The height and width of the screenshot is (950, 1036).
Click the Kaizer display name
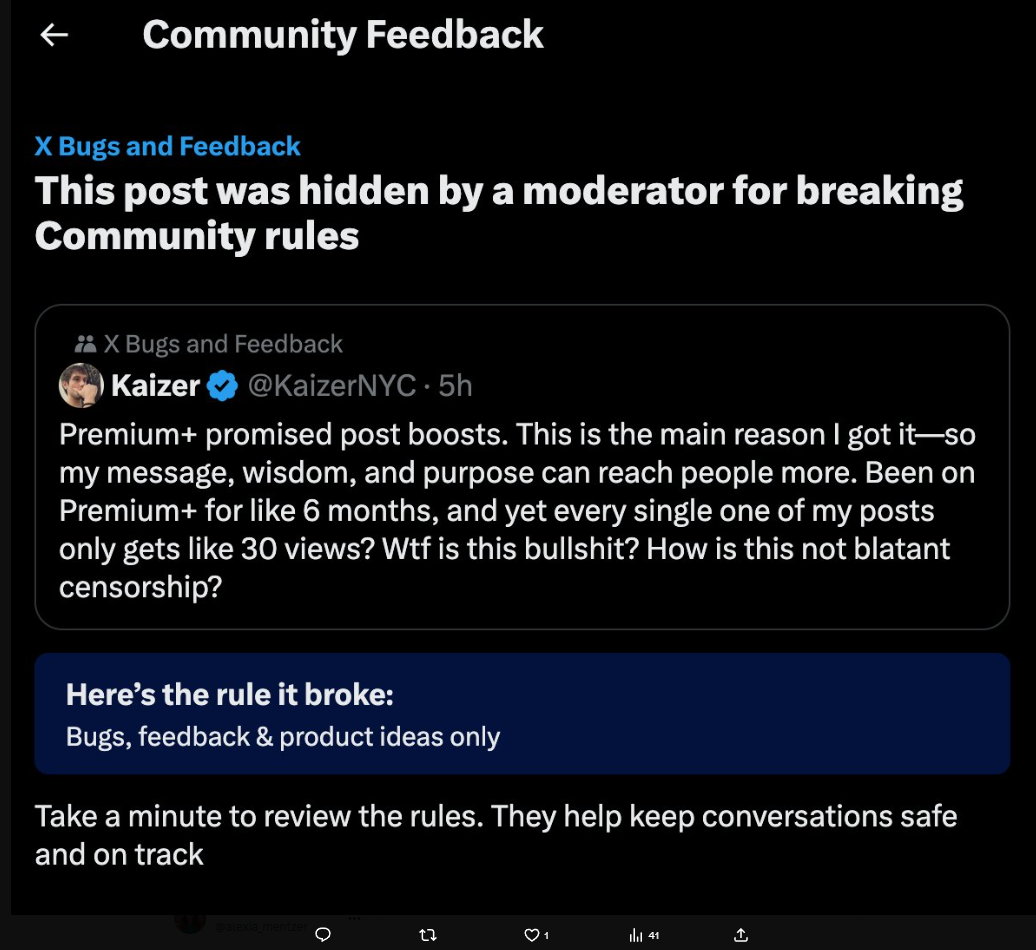point(155,386)
